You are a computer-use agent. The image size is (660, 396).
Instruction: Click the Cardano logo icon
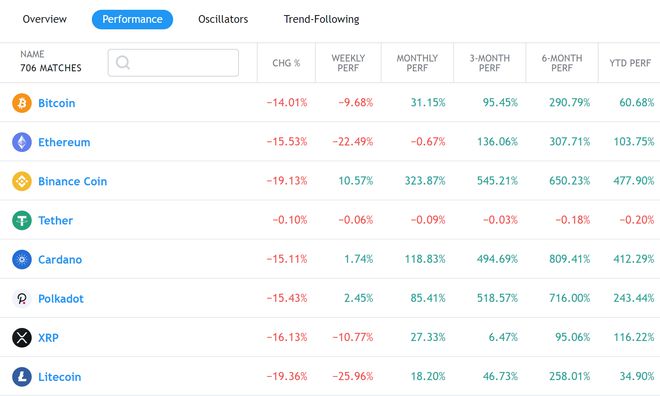[22, 260]
